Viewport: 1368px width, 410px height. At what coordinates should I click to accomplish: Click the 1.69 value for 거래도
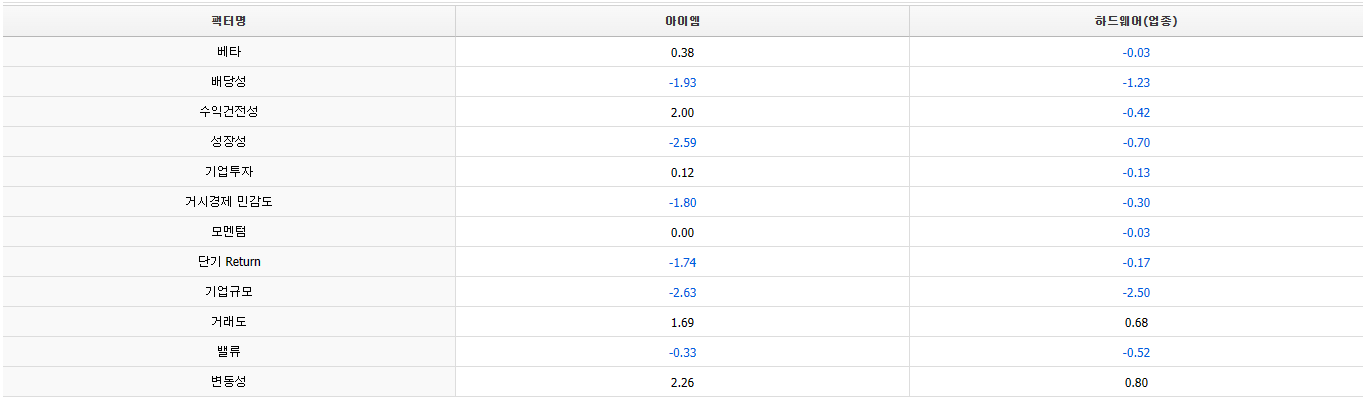pyautogui.click(x=682, y=322)
